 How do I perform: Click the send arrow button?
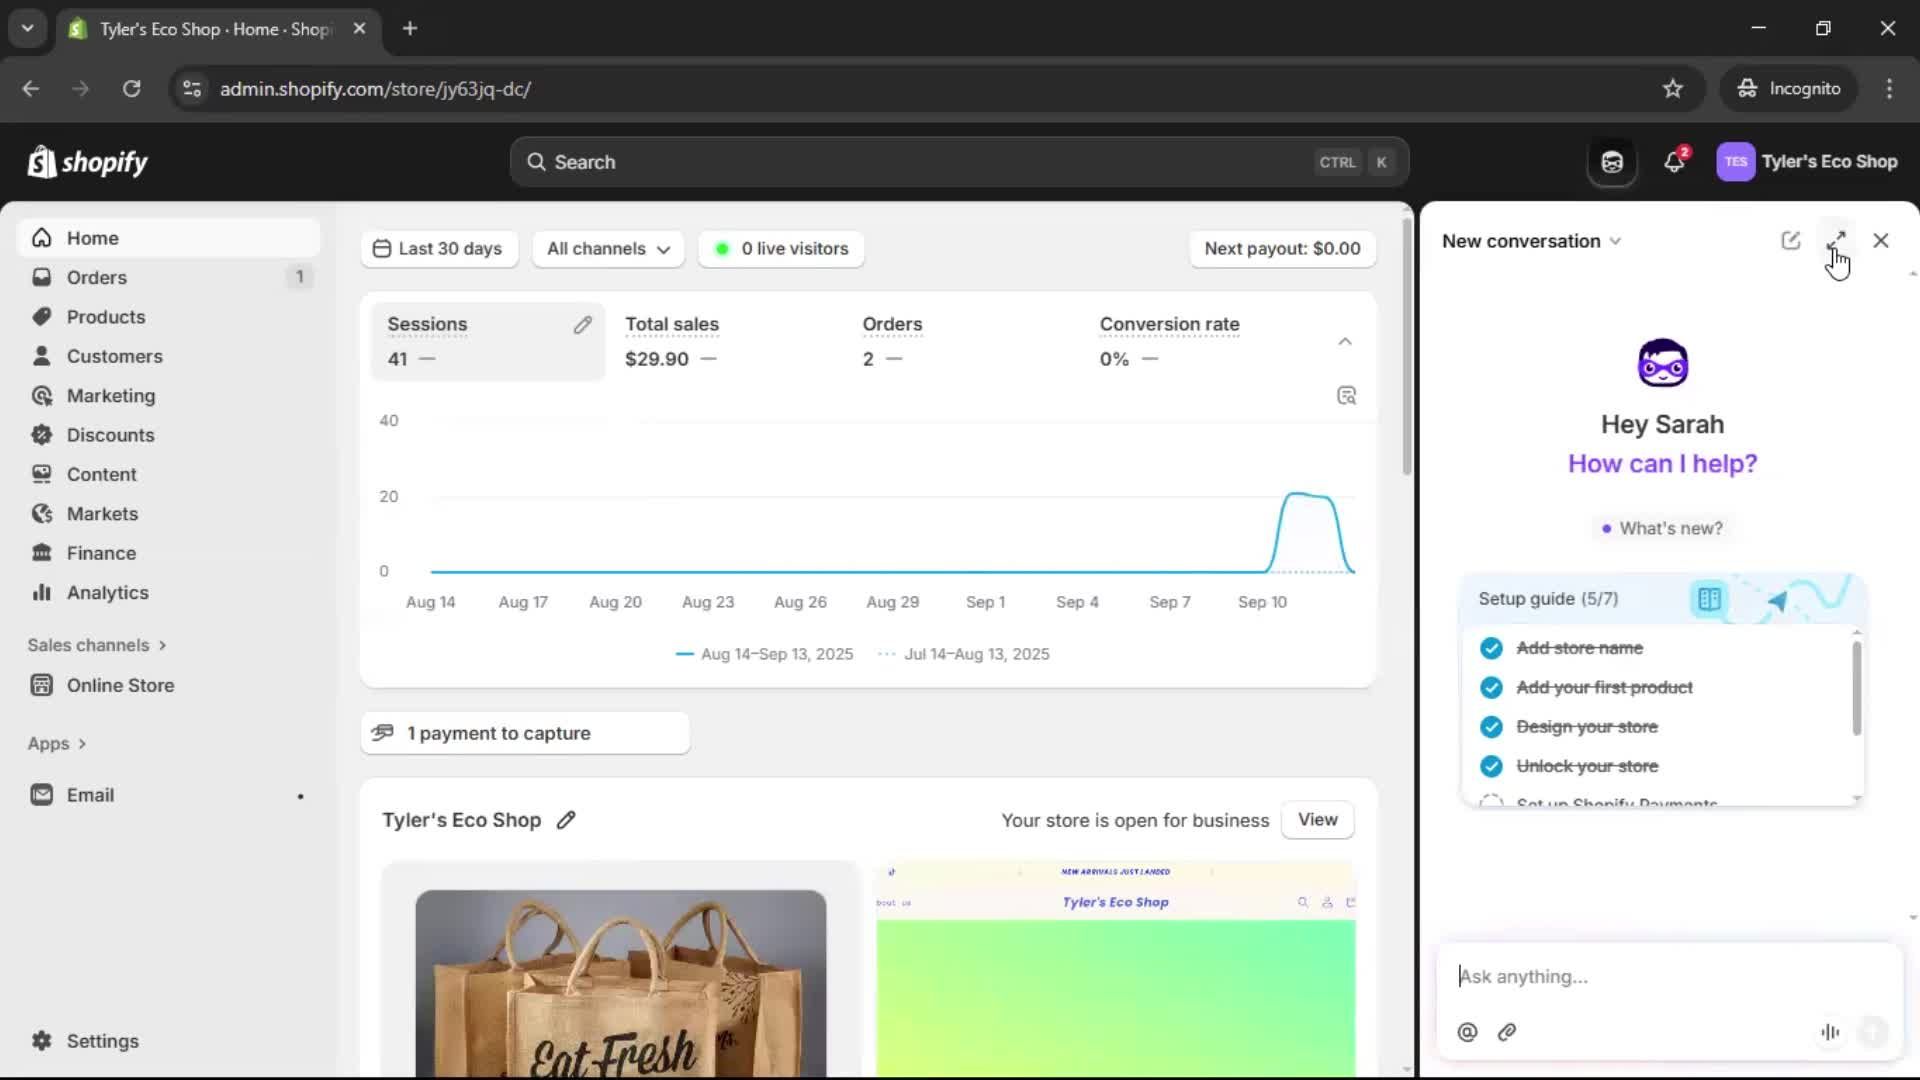pyautogui.click(x=1873, y=1031)
